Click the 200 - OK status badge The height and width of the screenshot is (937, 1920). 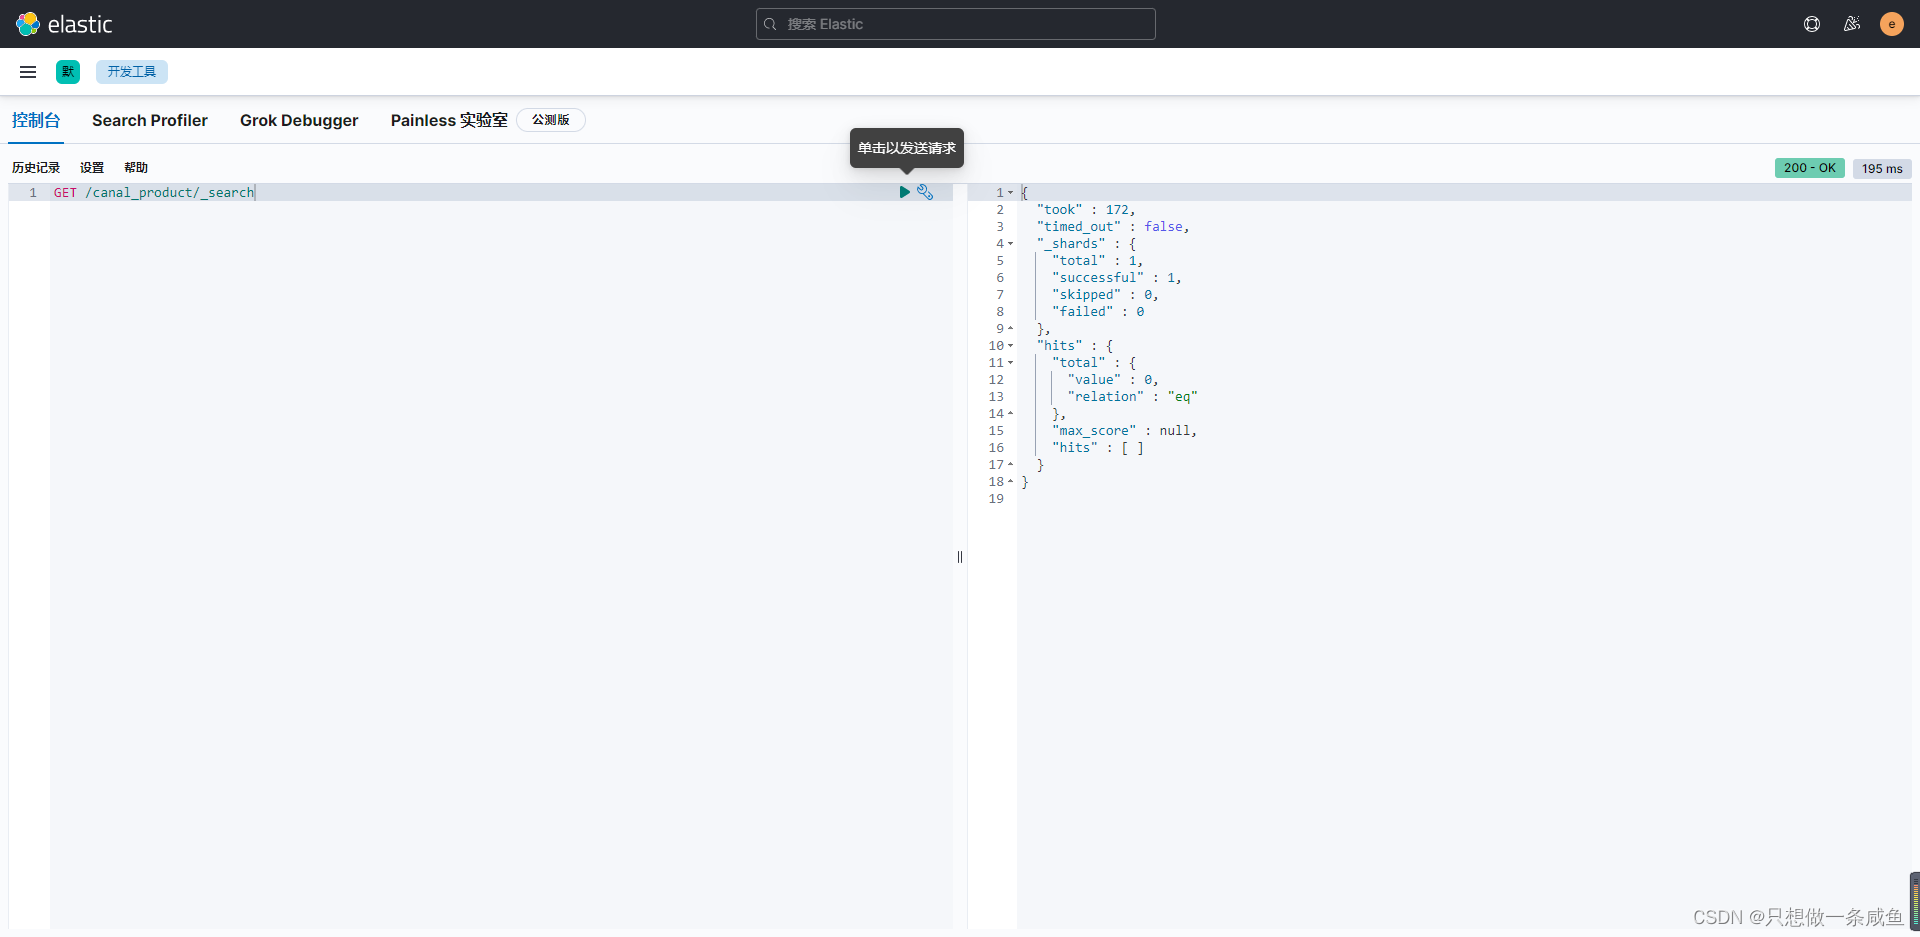tap(1810, 168)
